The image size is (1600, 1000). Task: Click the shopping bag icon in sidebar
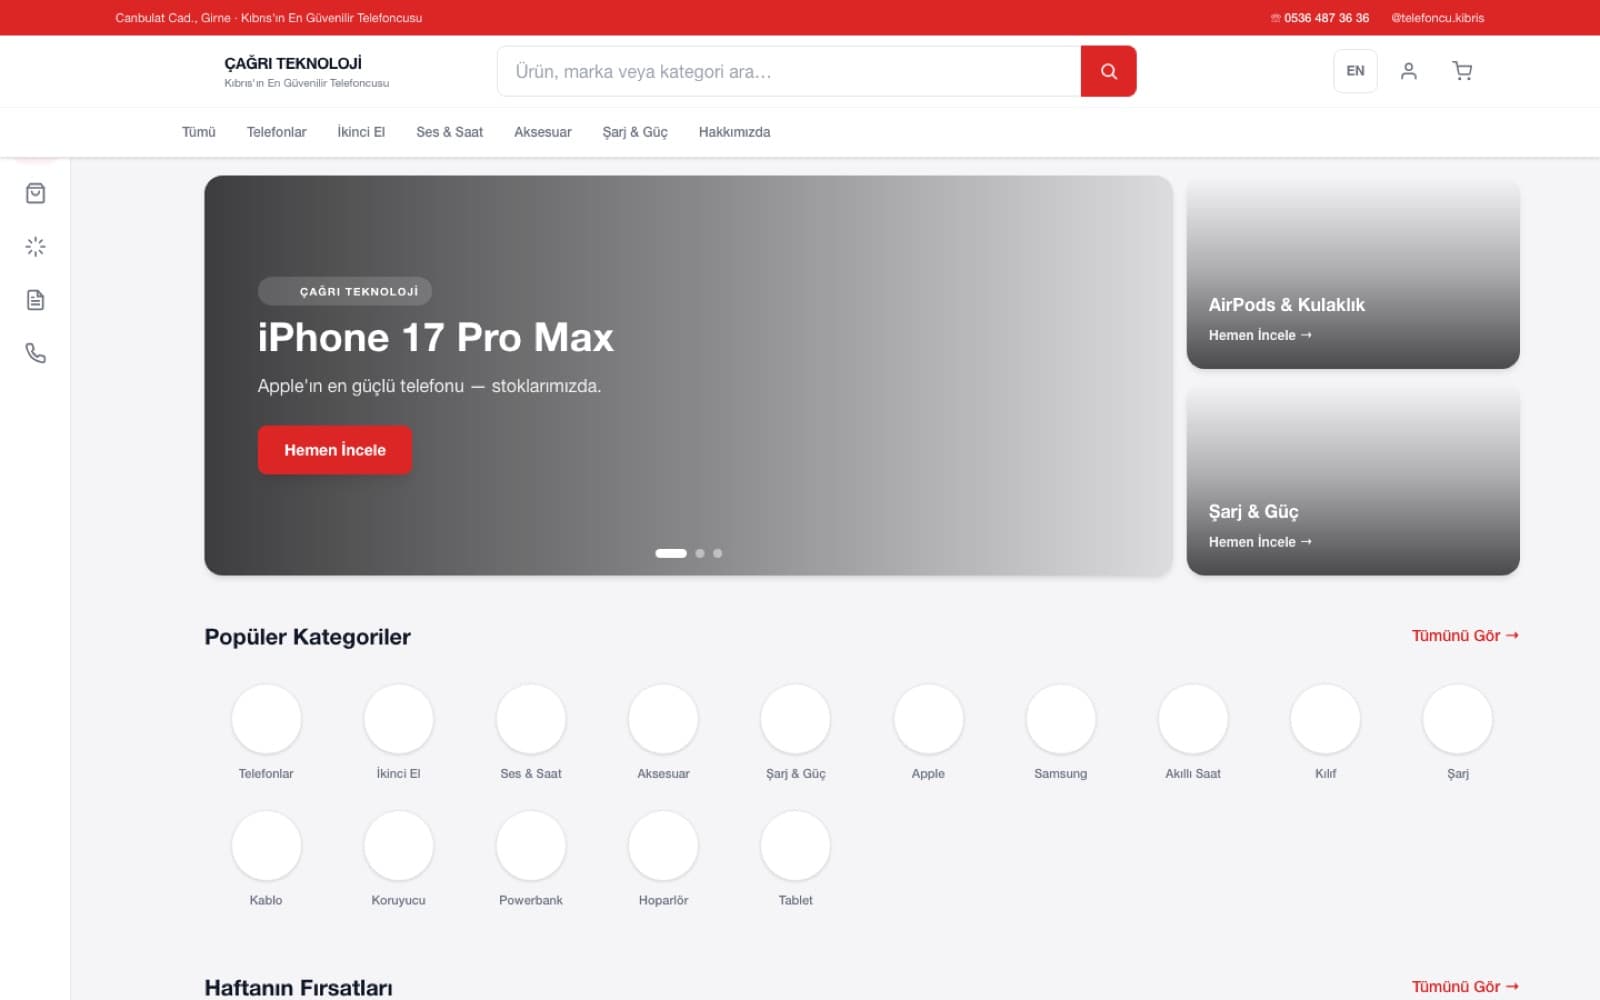point(35,193)
